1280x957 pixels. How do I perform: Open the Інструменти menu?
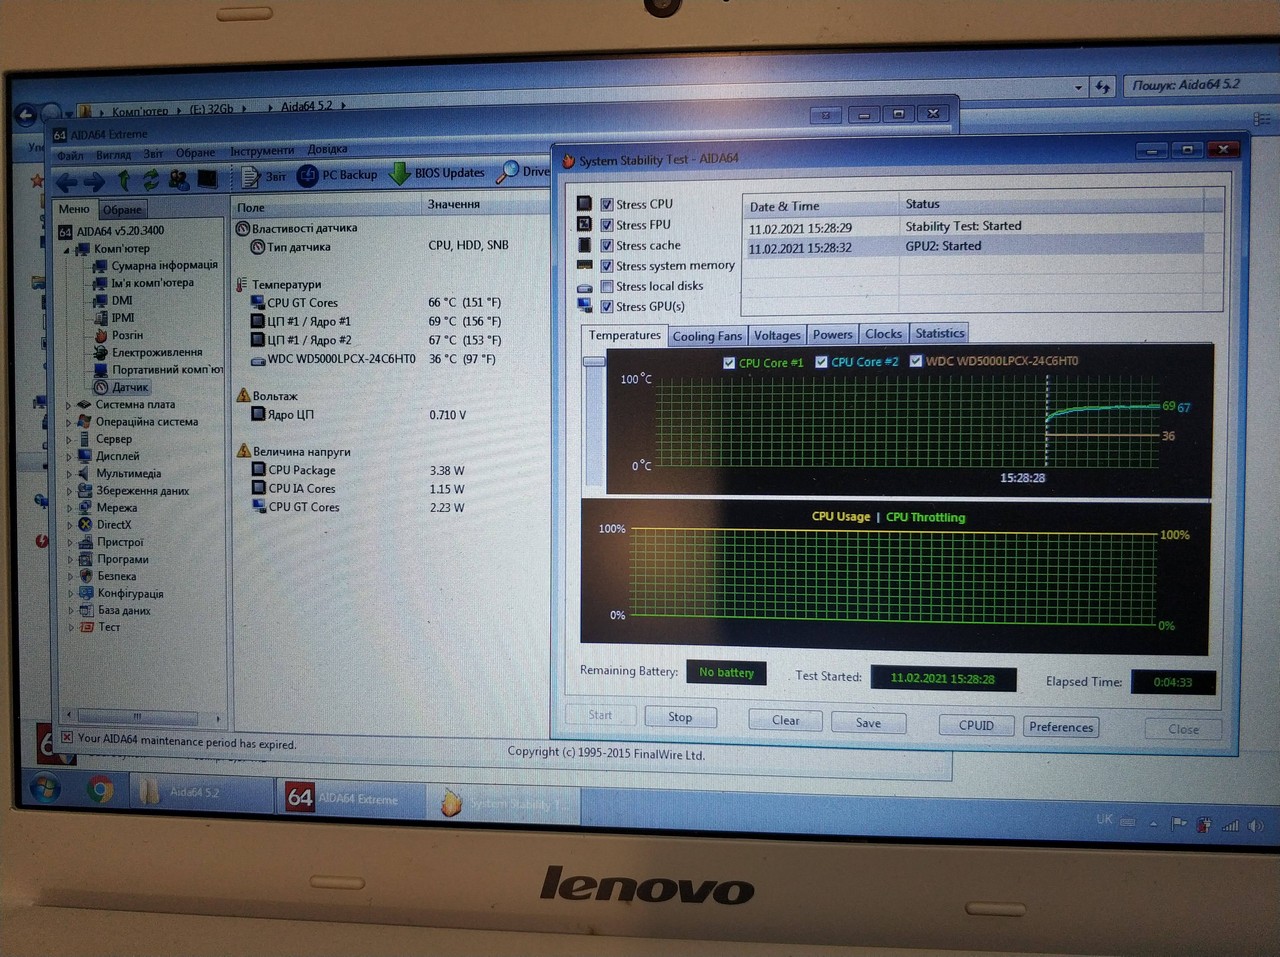pyautogui.click(x=262, y=151)
